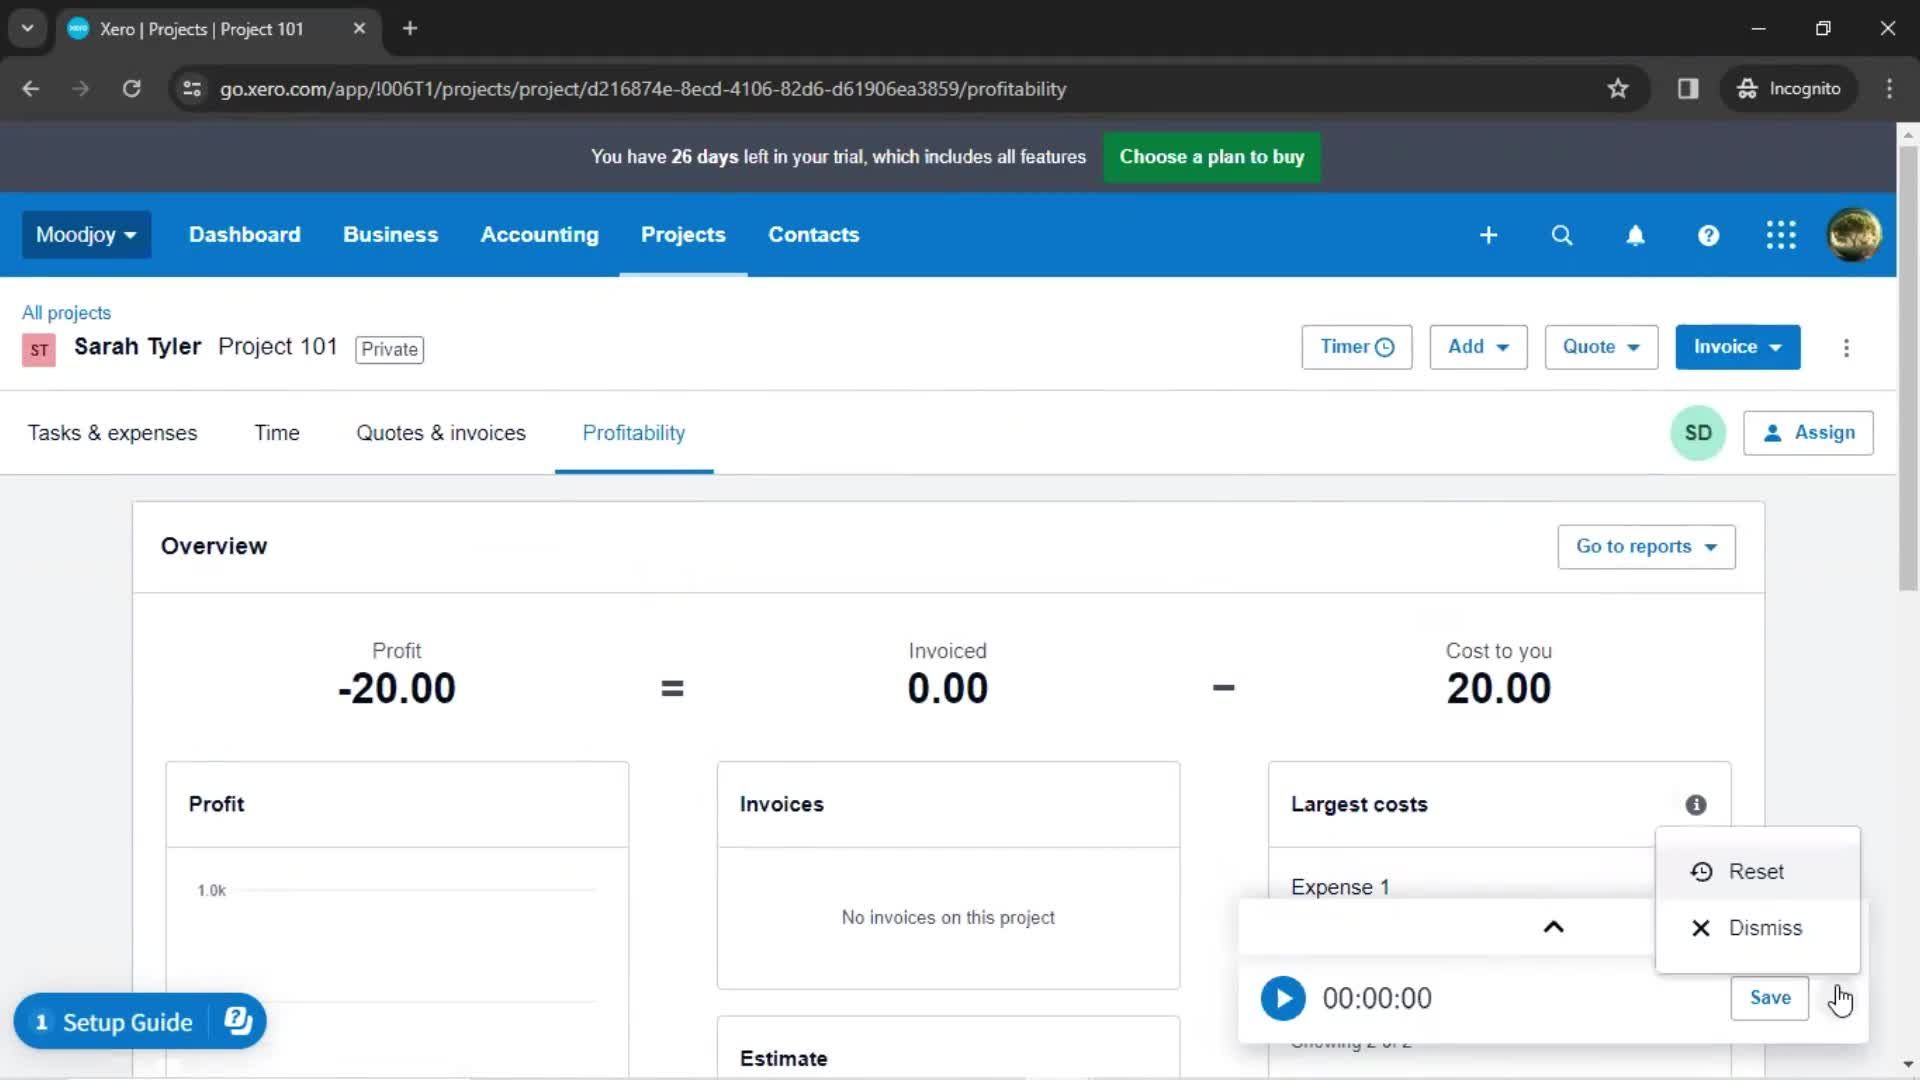The image size is (1920, 1080).
Task: Click the page vertical scrollbar
Action: (1907, 368)
